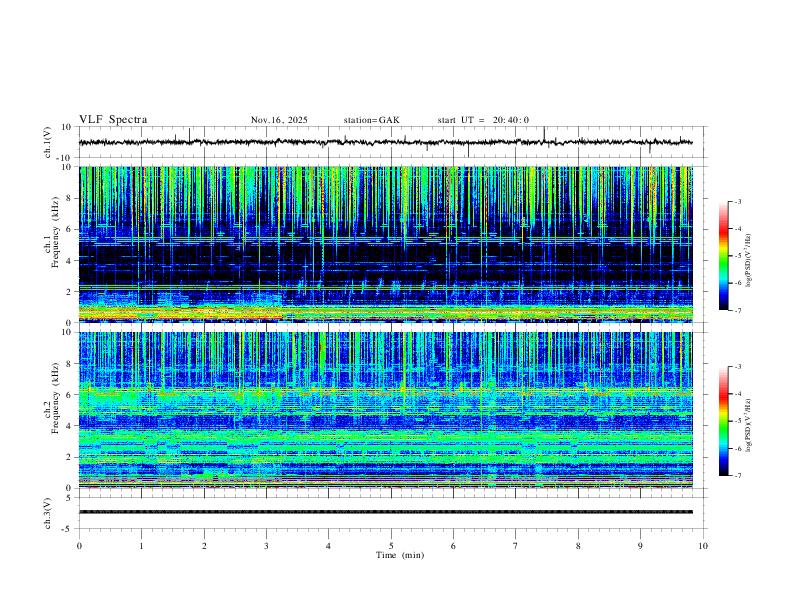Click the ch.1 spectrogram color scale bar
The image size is (792, 612).
[724, 256]
